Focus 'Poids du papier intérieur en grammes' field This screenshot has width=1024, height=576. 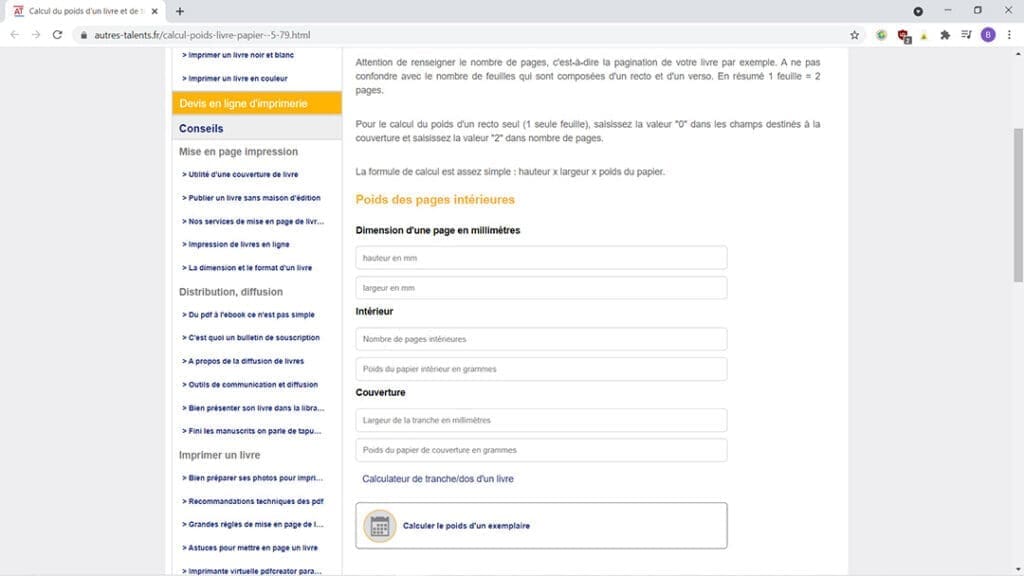[541, 369]
